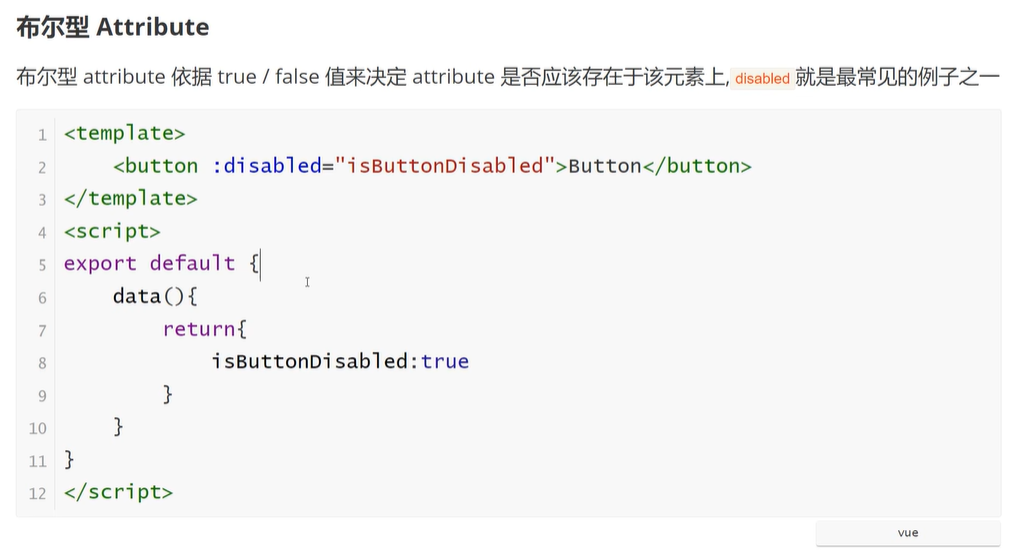Click the closing </button> tag on line 2
This screenshot has height=551, width=1011.
[696, 166]
